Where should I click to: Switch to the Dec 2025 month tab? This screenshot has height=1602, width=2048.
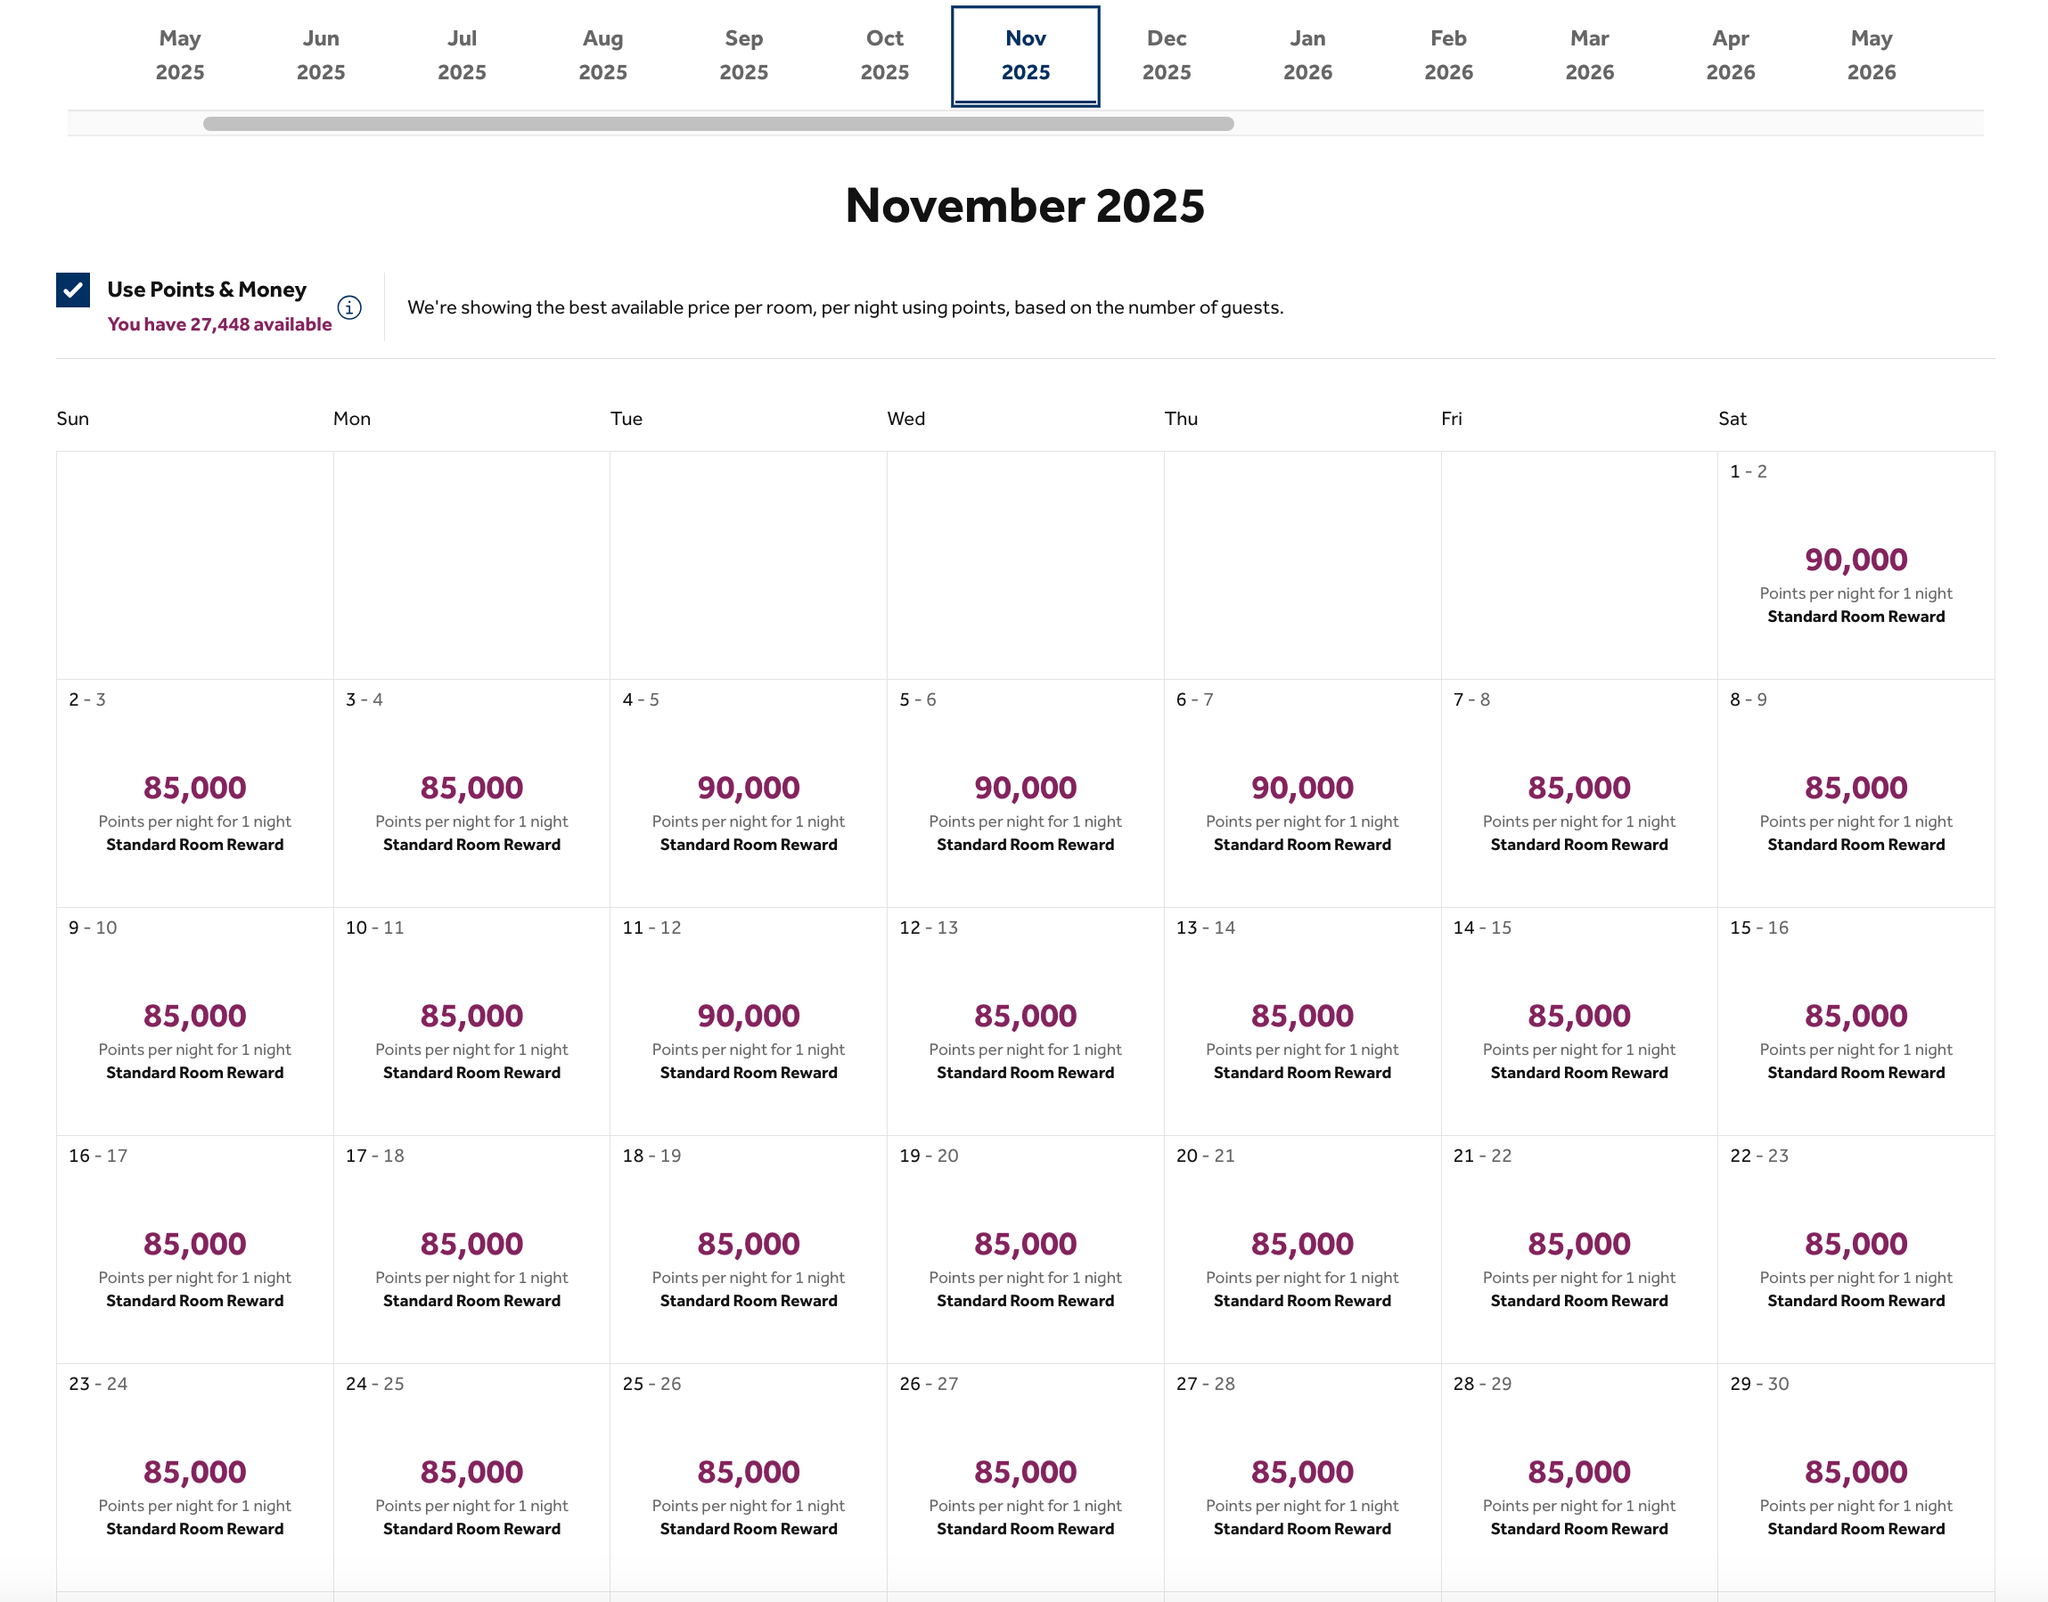point(1166,55)
